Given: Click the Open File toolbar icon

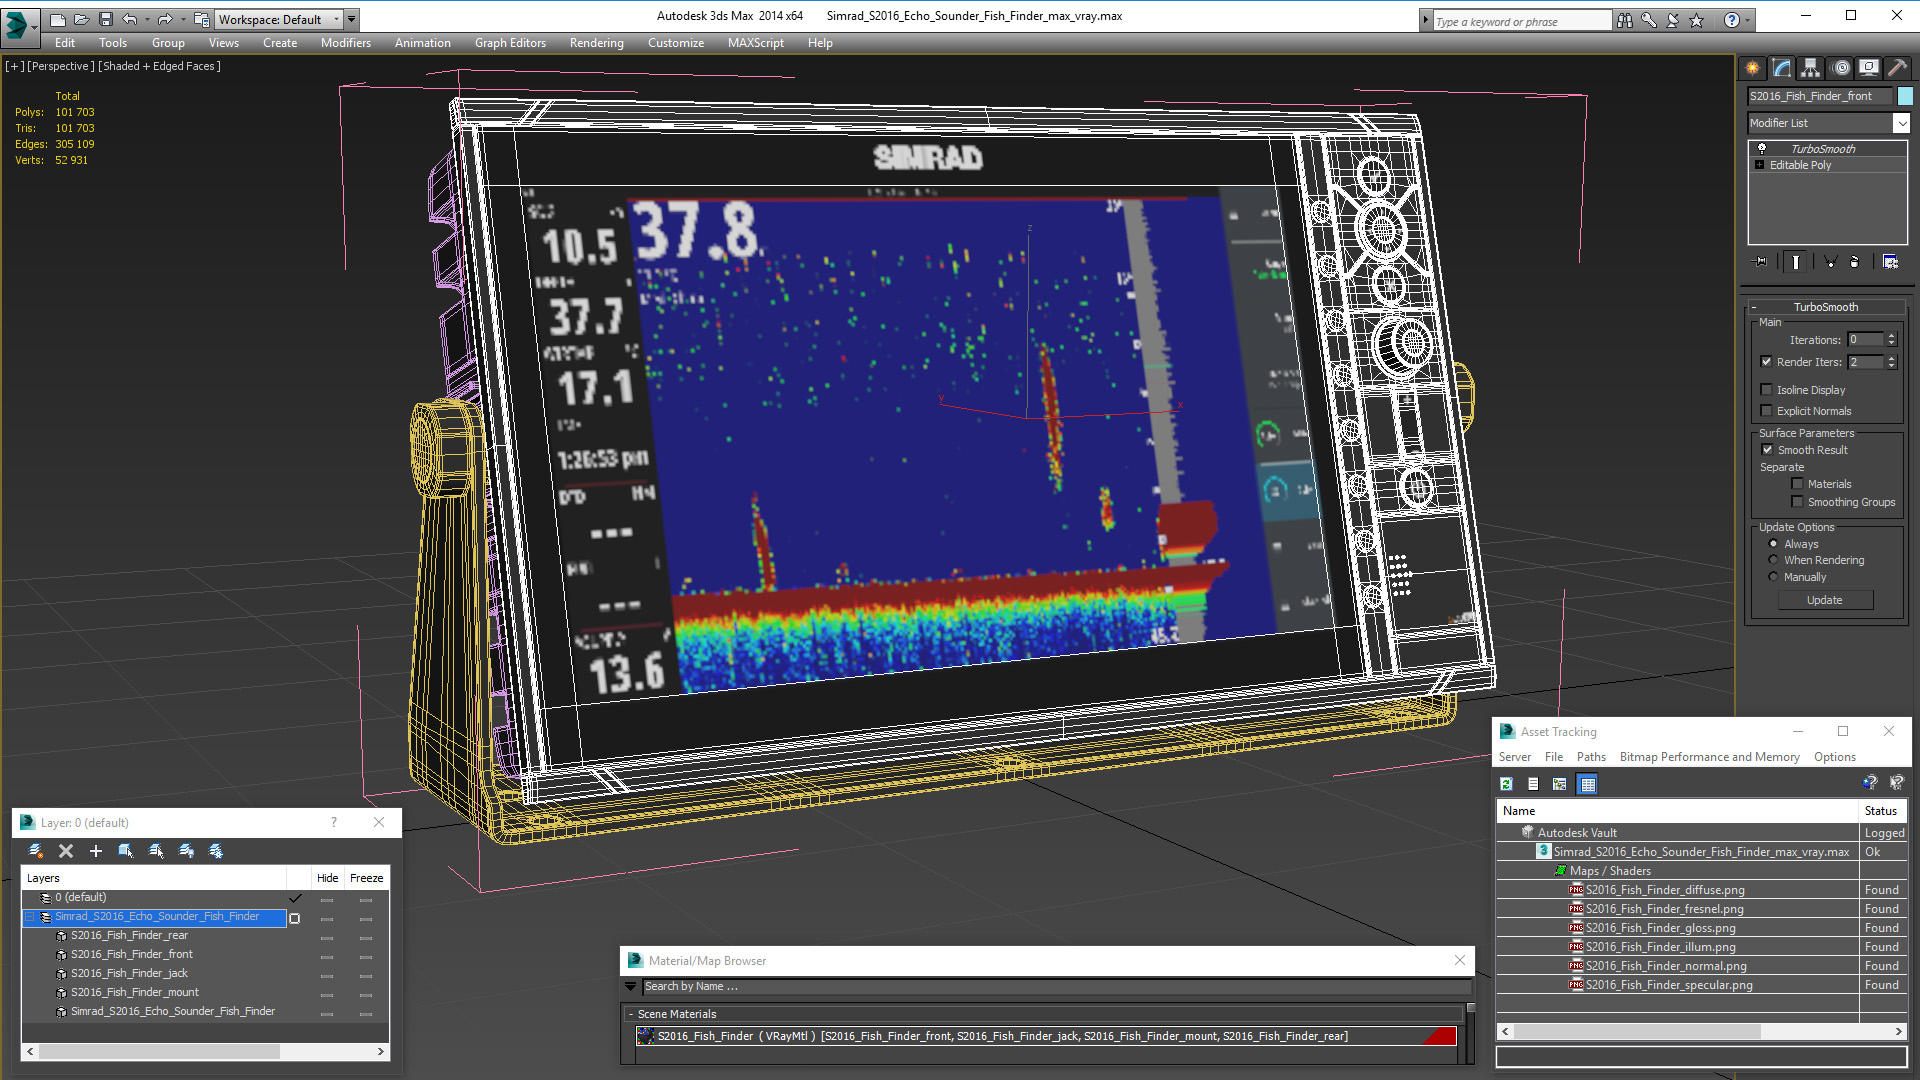Looking at the screenshot, I should pyautogui.click(x=82, y=19).
